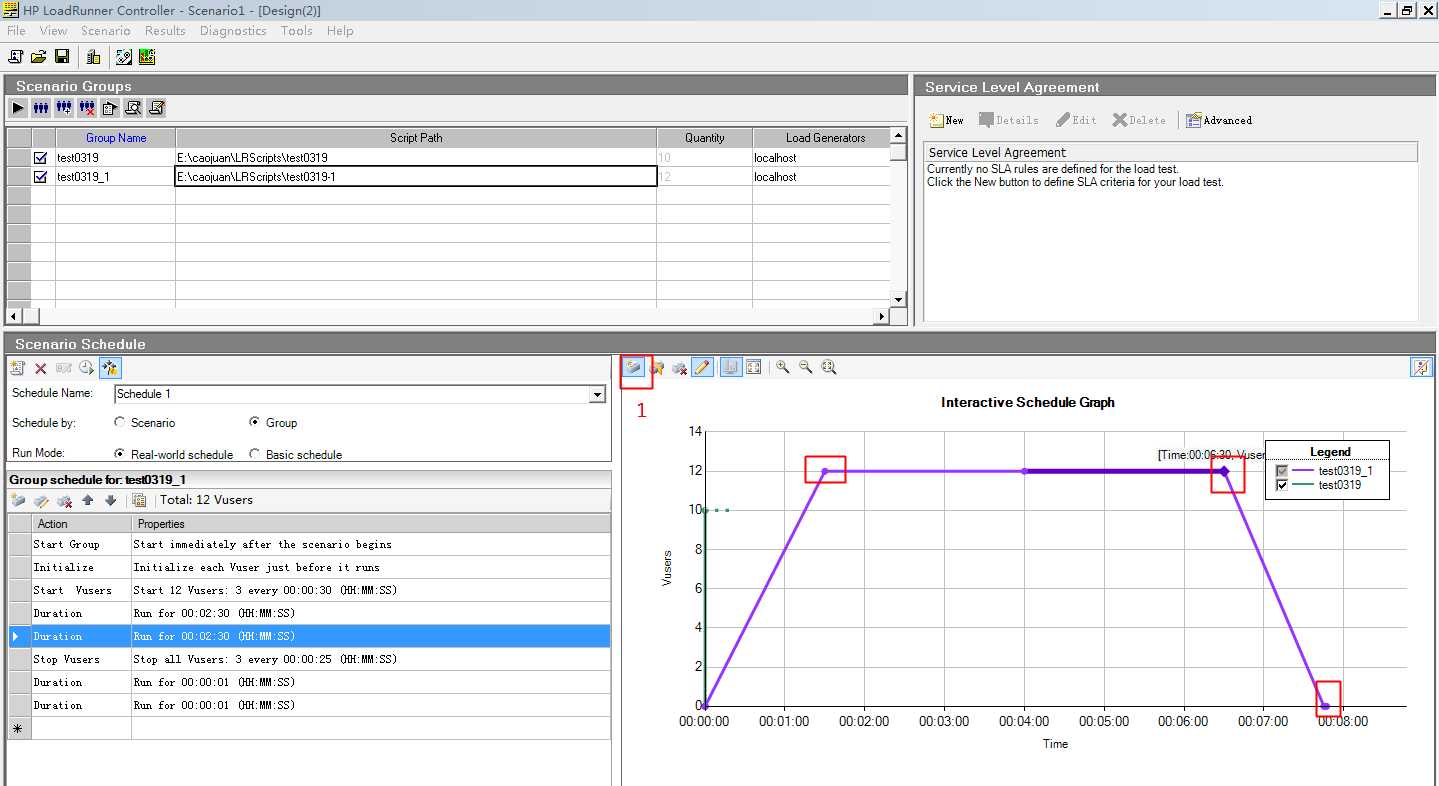Screen dimensions: 1439x786
Task: Click New Schedule icon in Scenario Schedule
Action: 18,368
